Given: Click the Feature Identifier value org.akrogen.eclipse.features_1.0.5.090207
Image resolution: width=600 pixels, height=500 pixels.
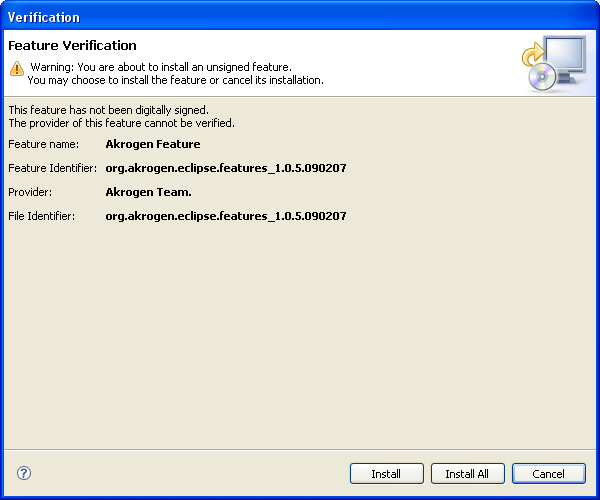Looking at the screenshot, I should [226, 168].
